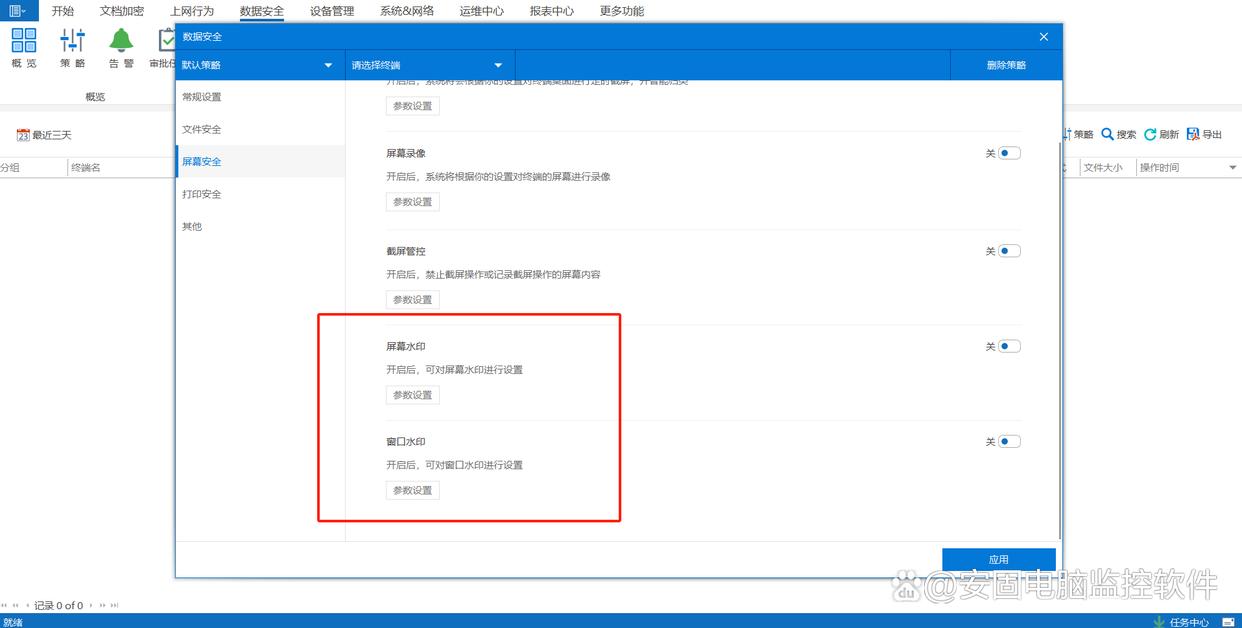The image size is (1242, 628).
Task: Open the 概览 overview icon in ribbon
Action: click(x=24, y=41)
